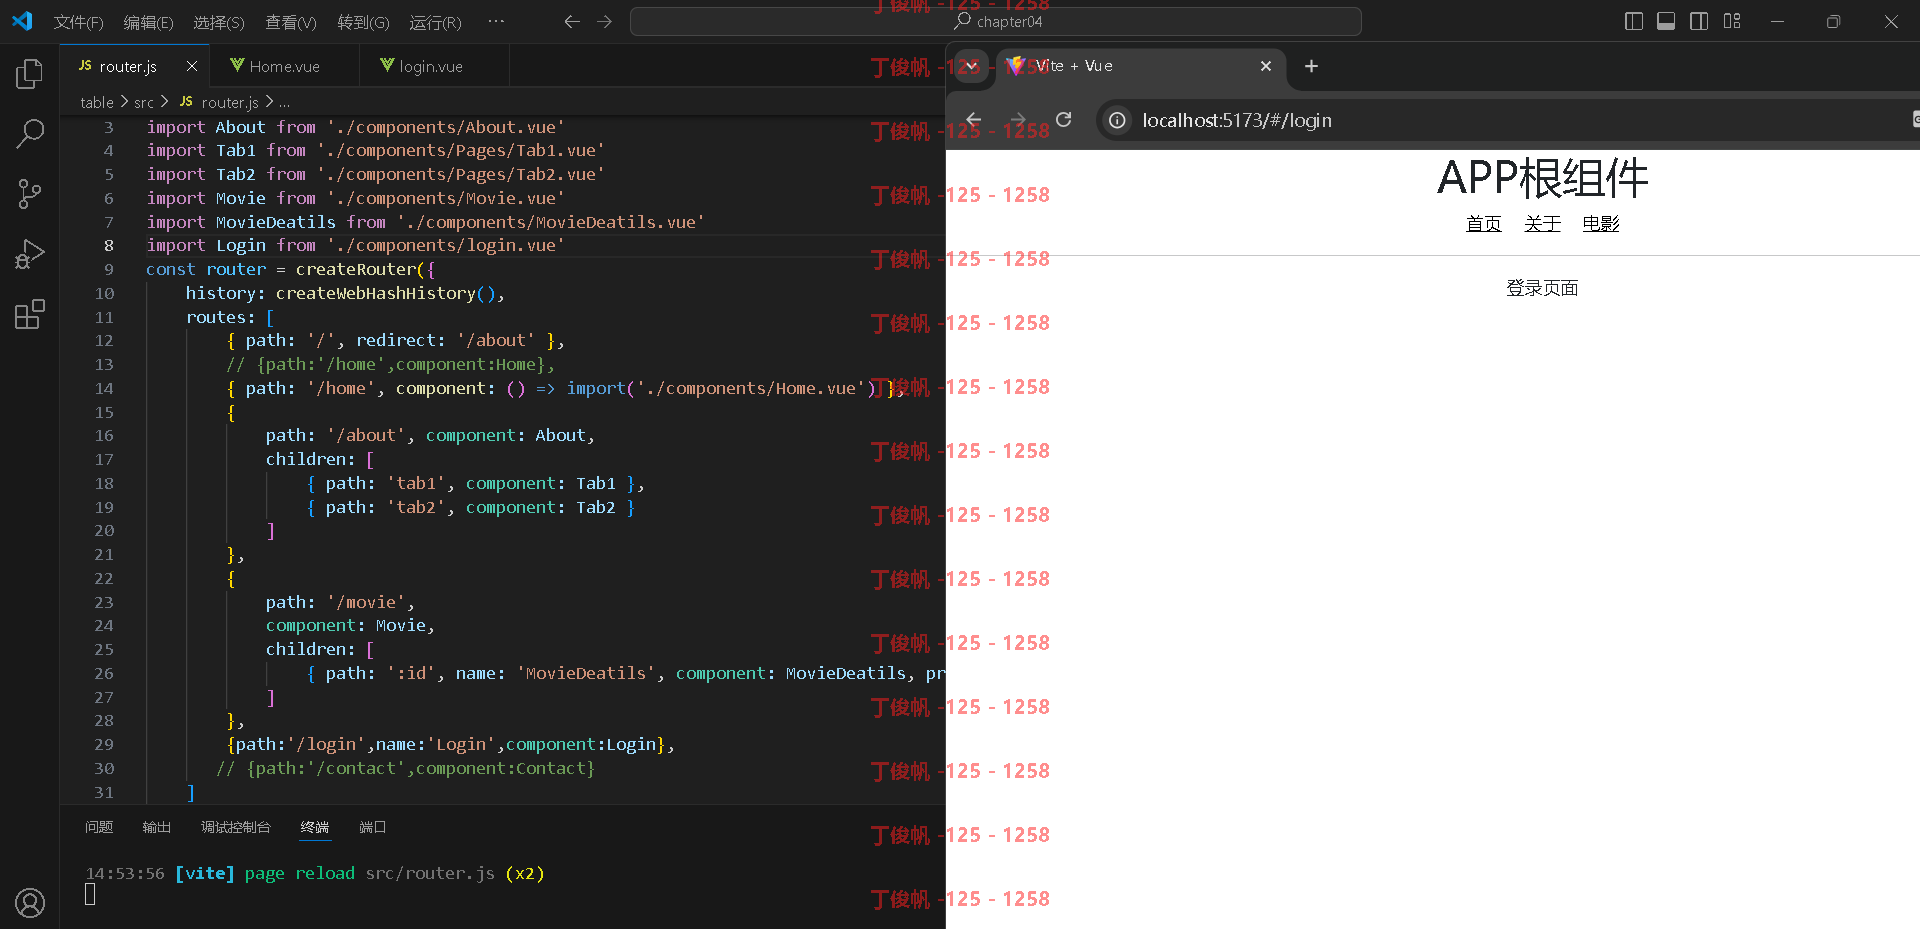
Task: Open the 查看(V) menu
Action: coord(291,22)
